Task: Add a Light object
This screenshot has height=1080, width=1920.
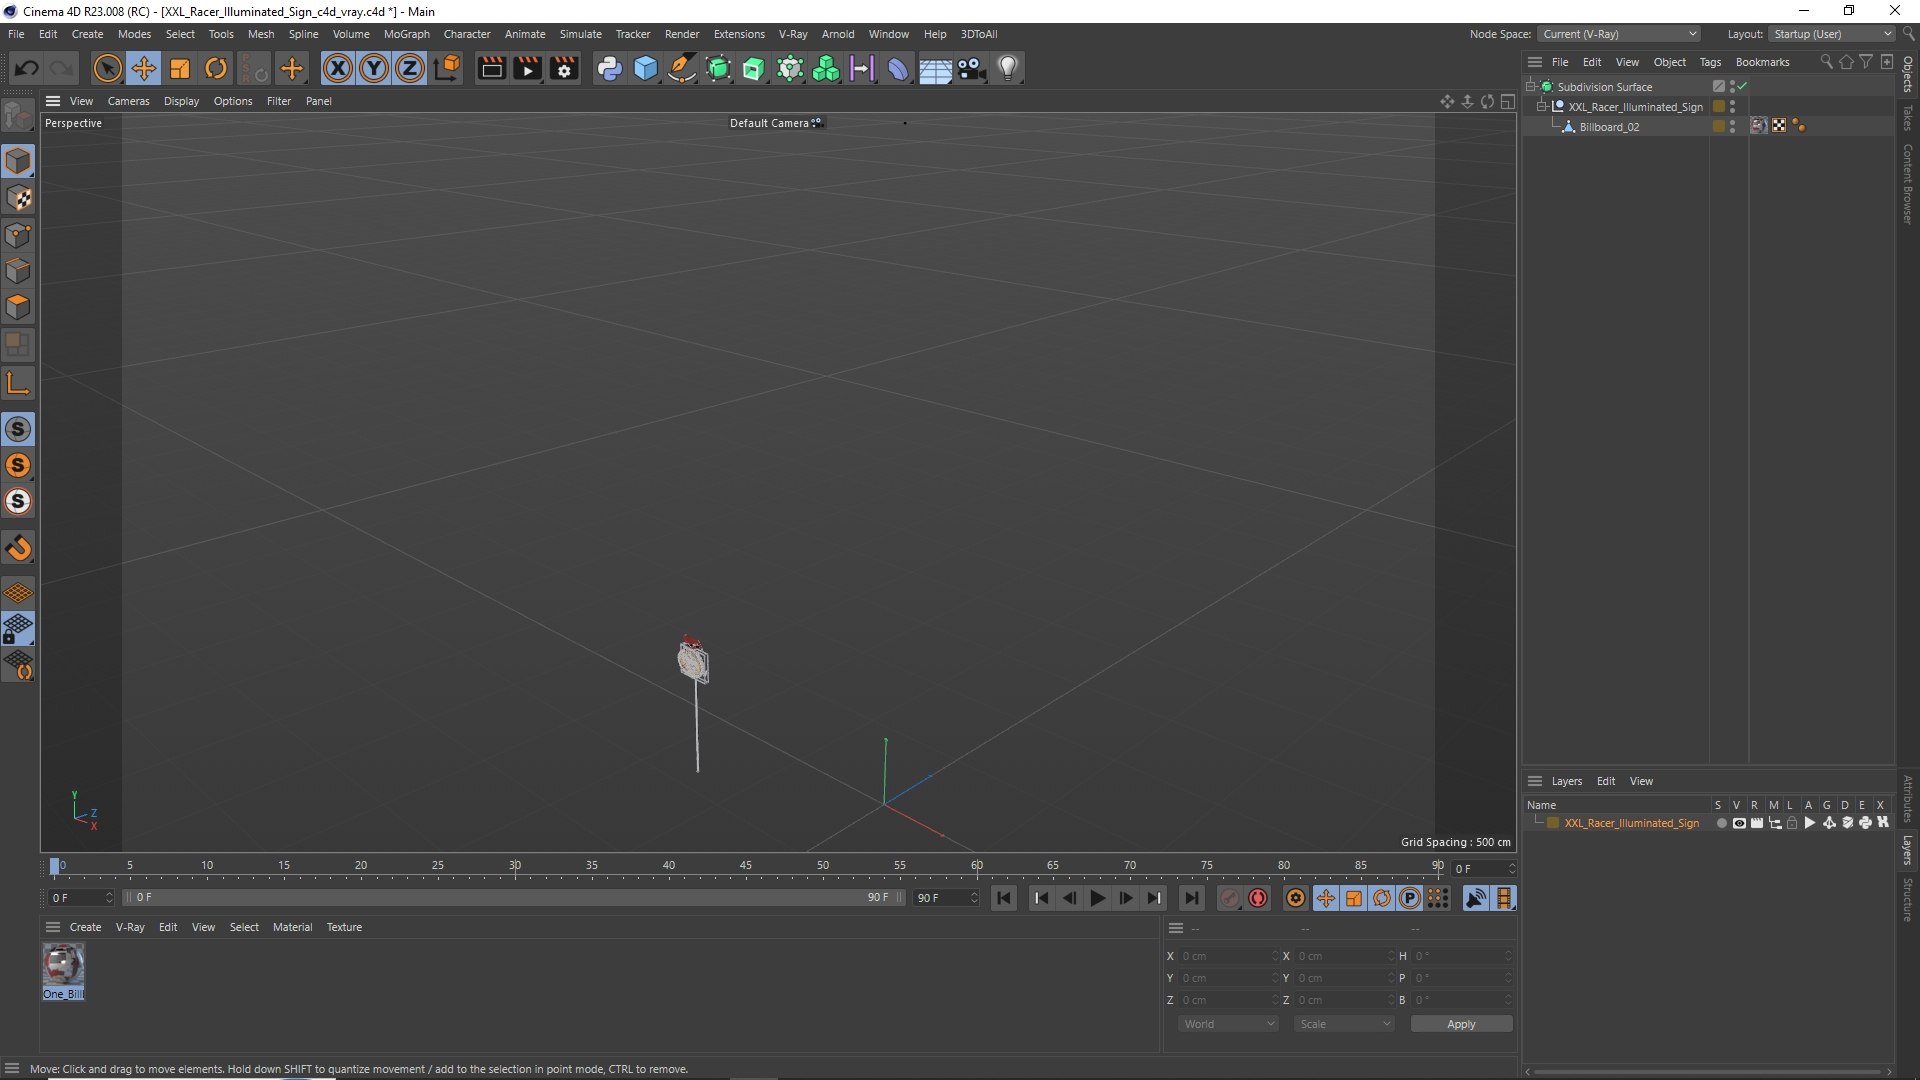Action: point(1008,68)
